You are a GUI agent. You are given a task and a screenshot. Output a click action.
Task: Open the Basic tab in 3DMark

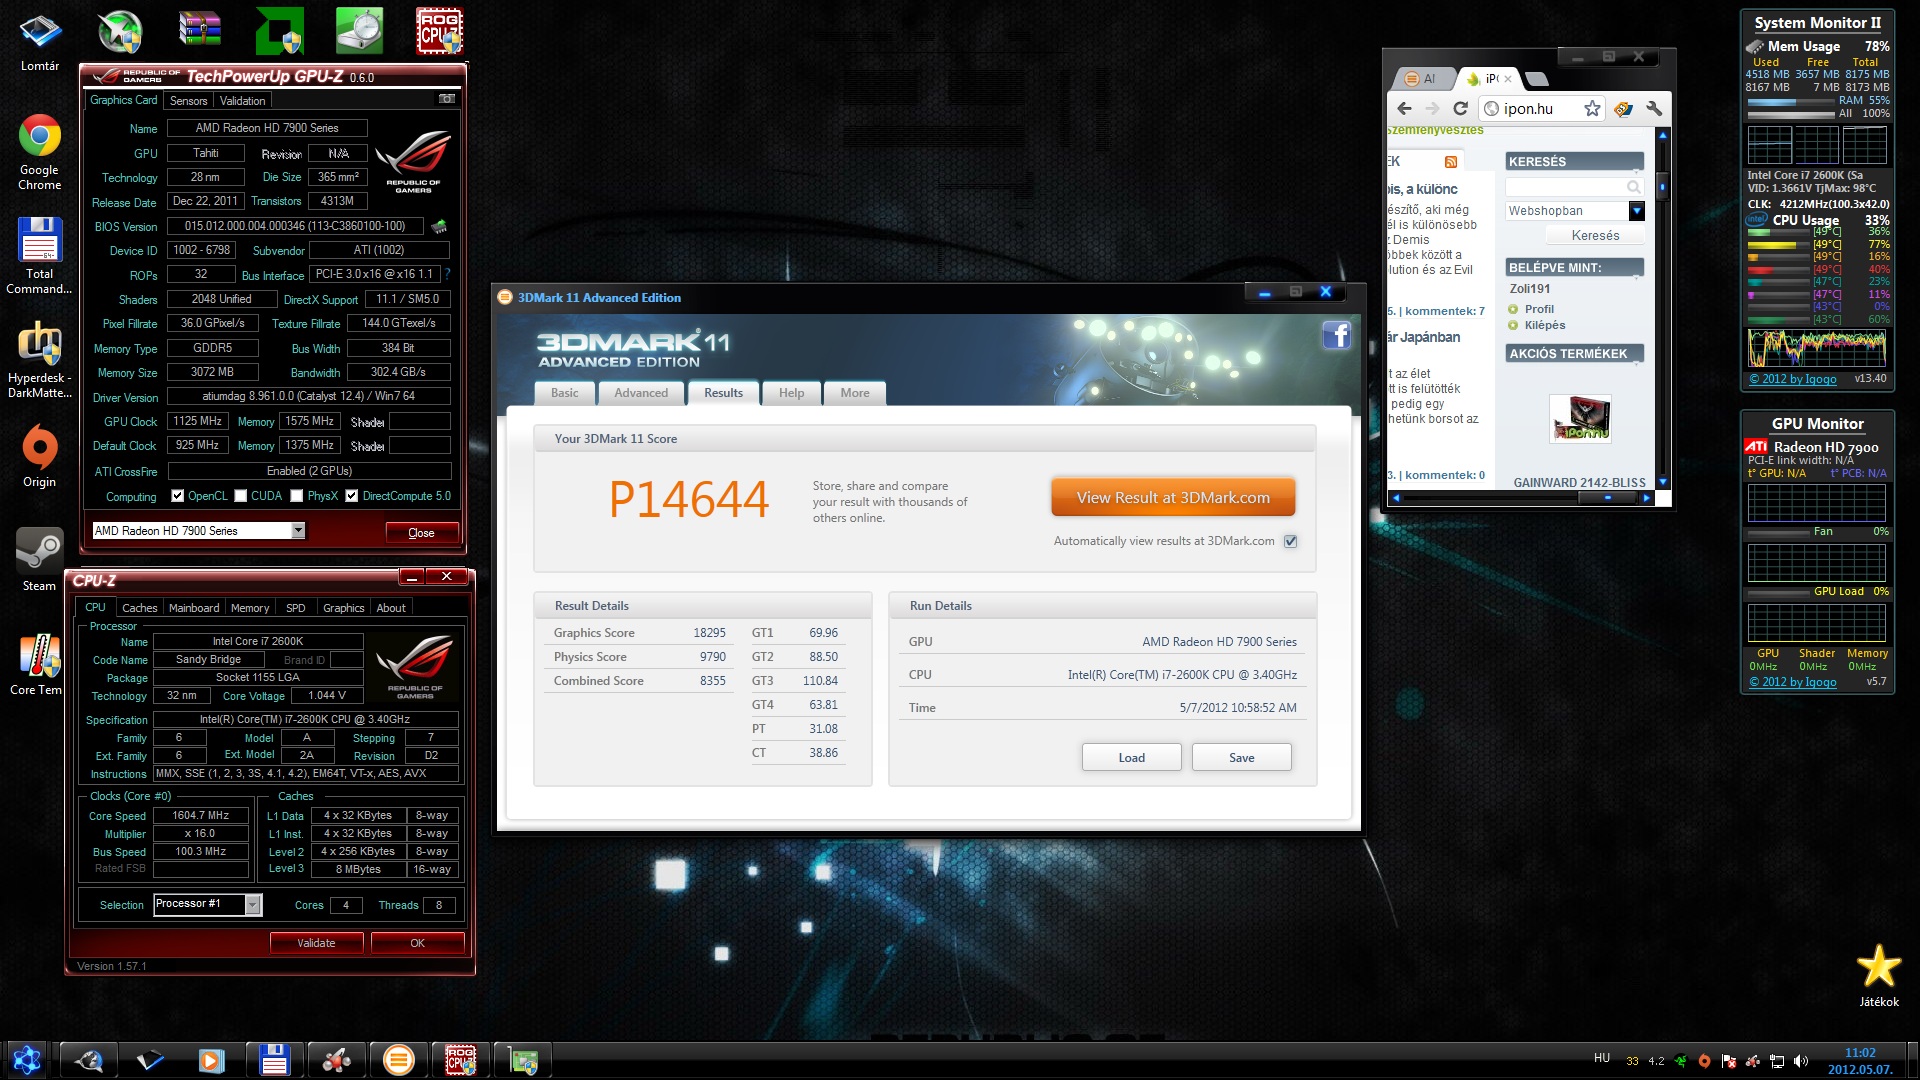click(565, 393)
